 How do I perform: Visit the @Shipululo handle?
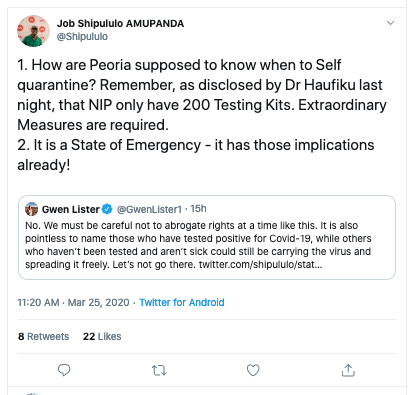82,36
